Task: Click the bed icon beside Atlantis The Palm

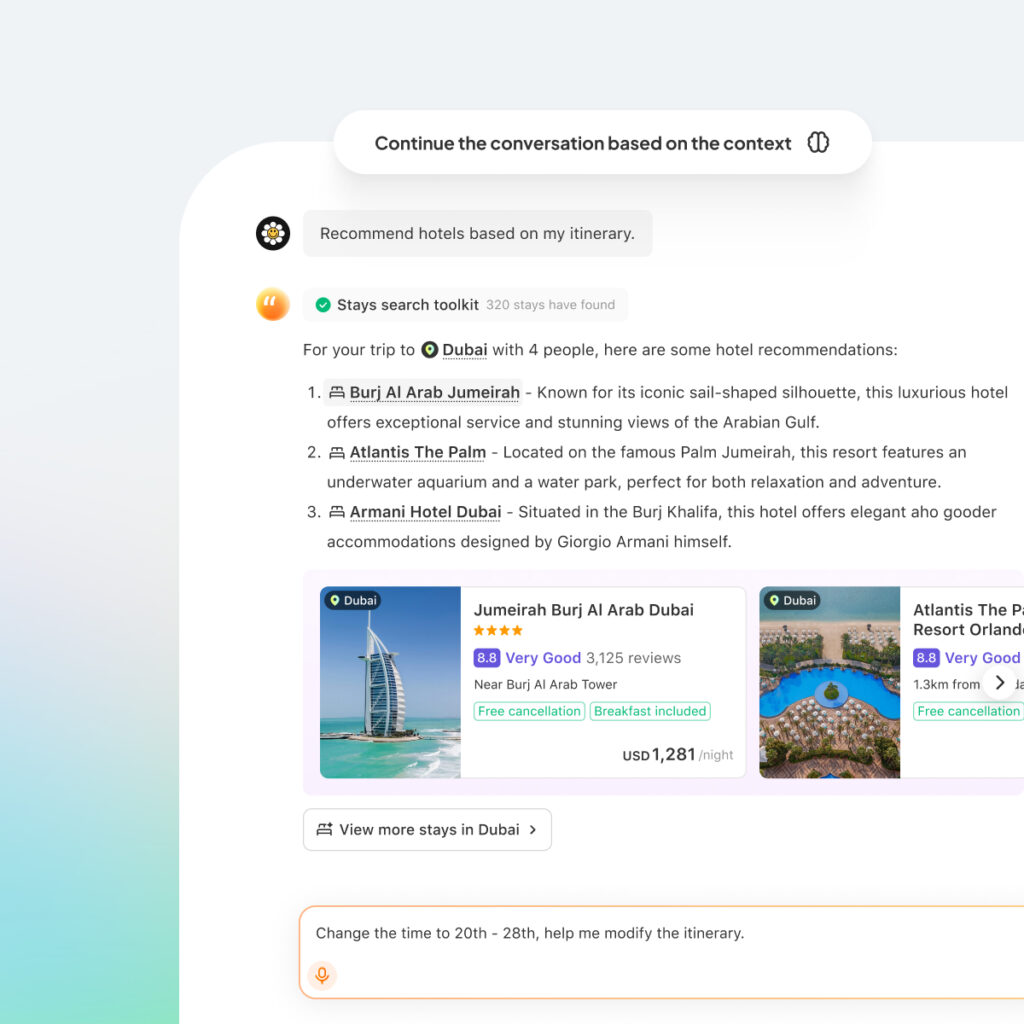Action: (337, 453)
